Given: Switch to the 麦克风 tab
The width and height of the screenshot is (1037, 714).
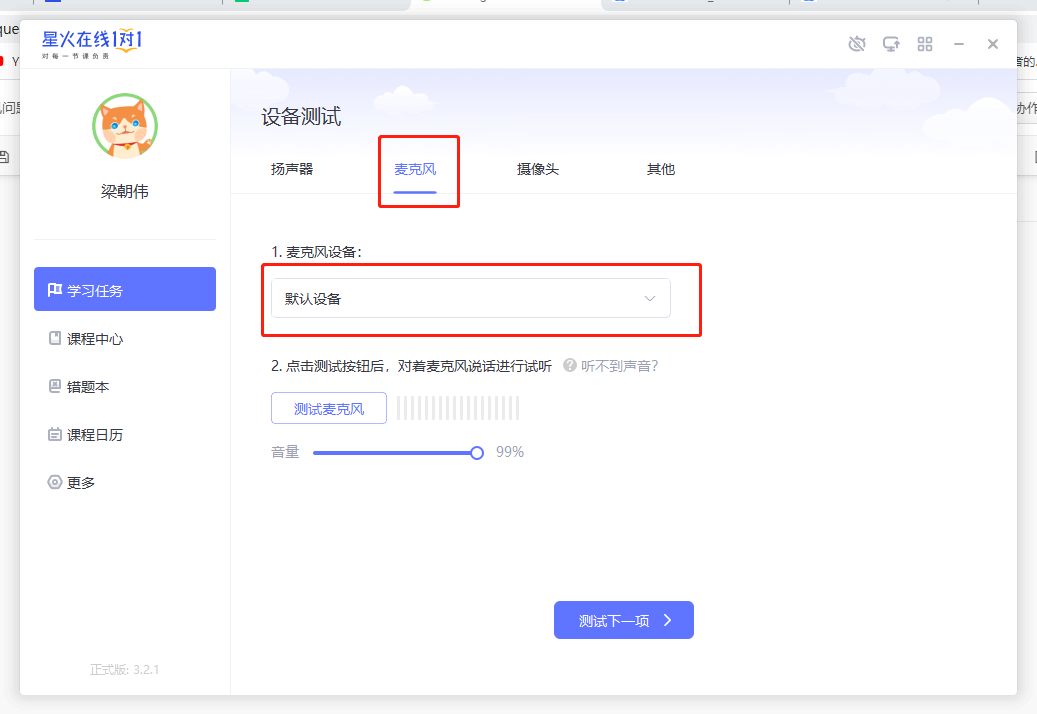Looking at the screenshot, I should (415, 169).
